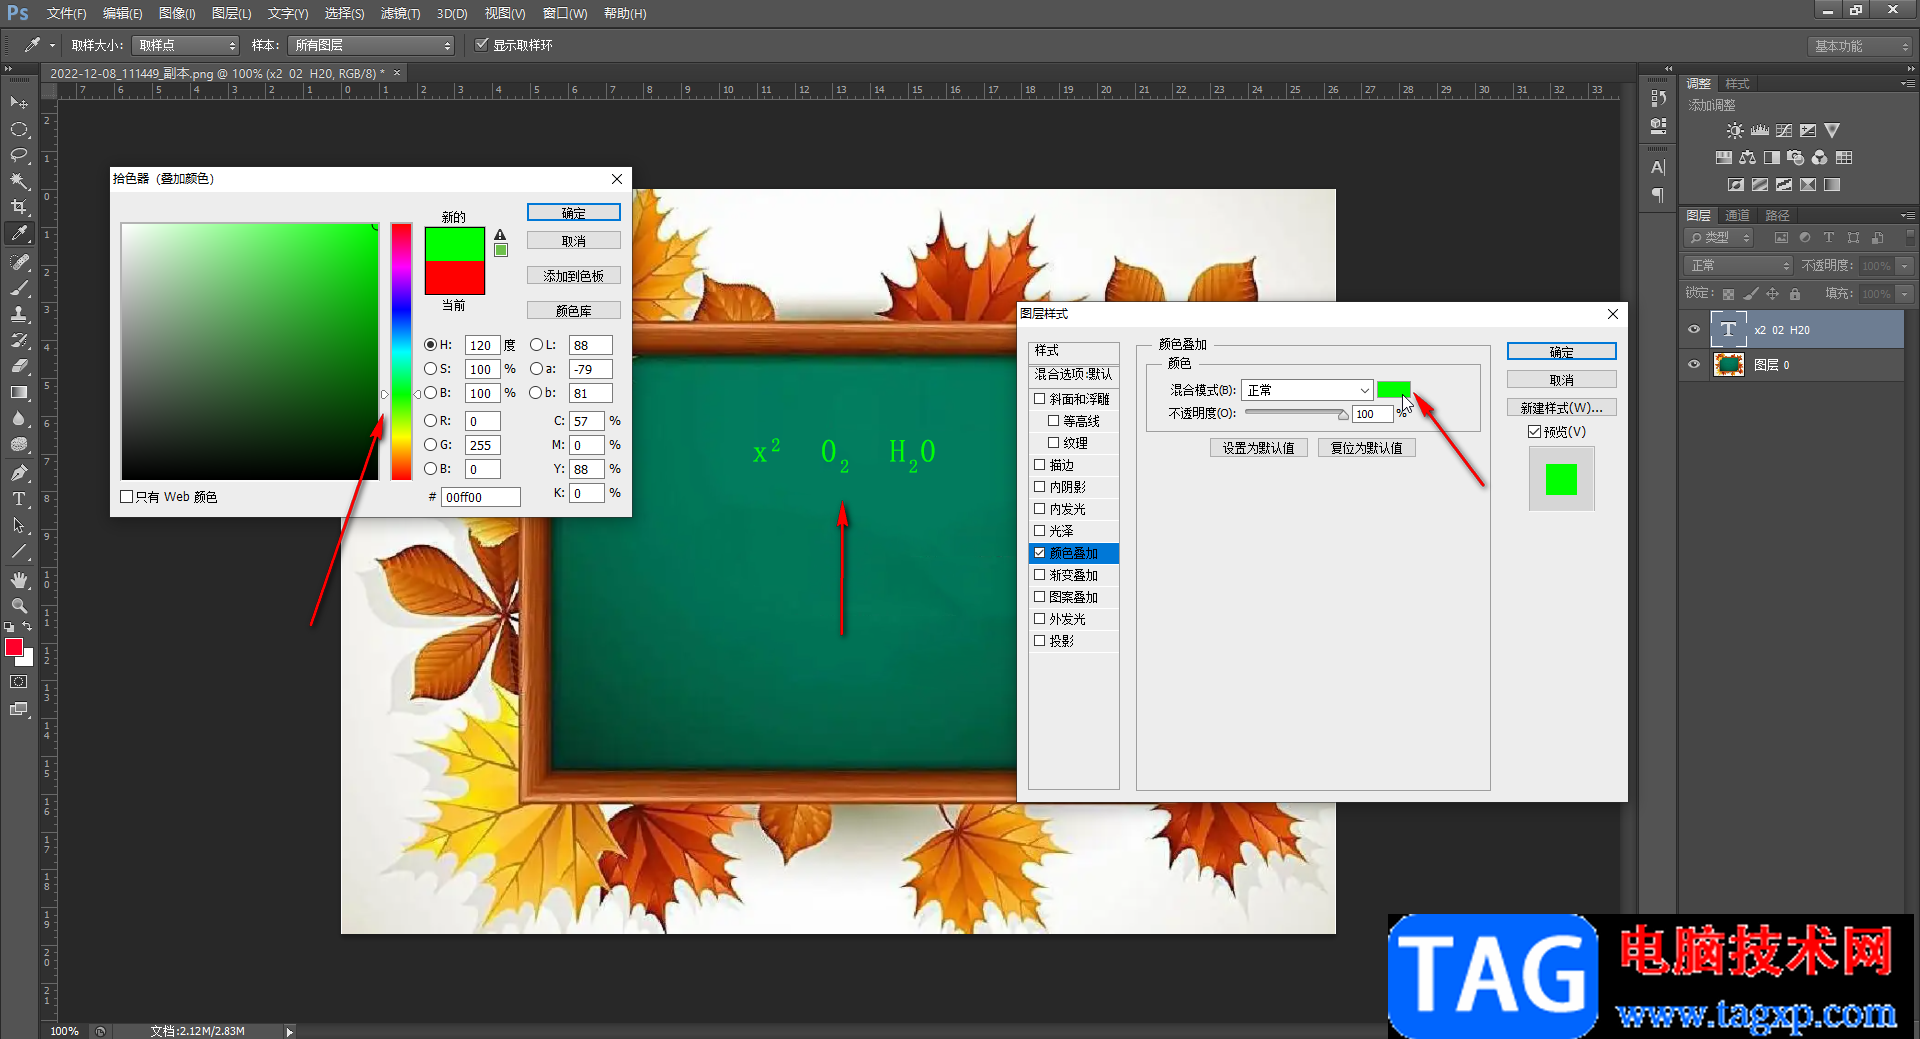Screen dimensions: 1920x1039
Task: Click 新建样式(W)... button
Action: click(x=1561, y=408)
